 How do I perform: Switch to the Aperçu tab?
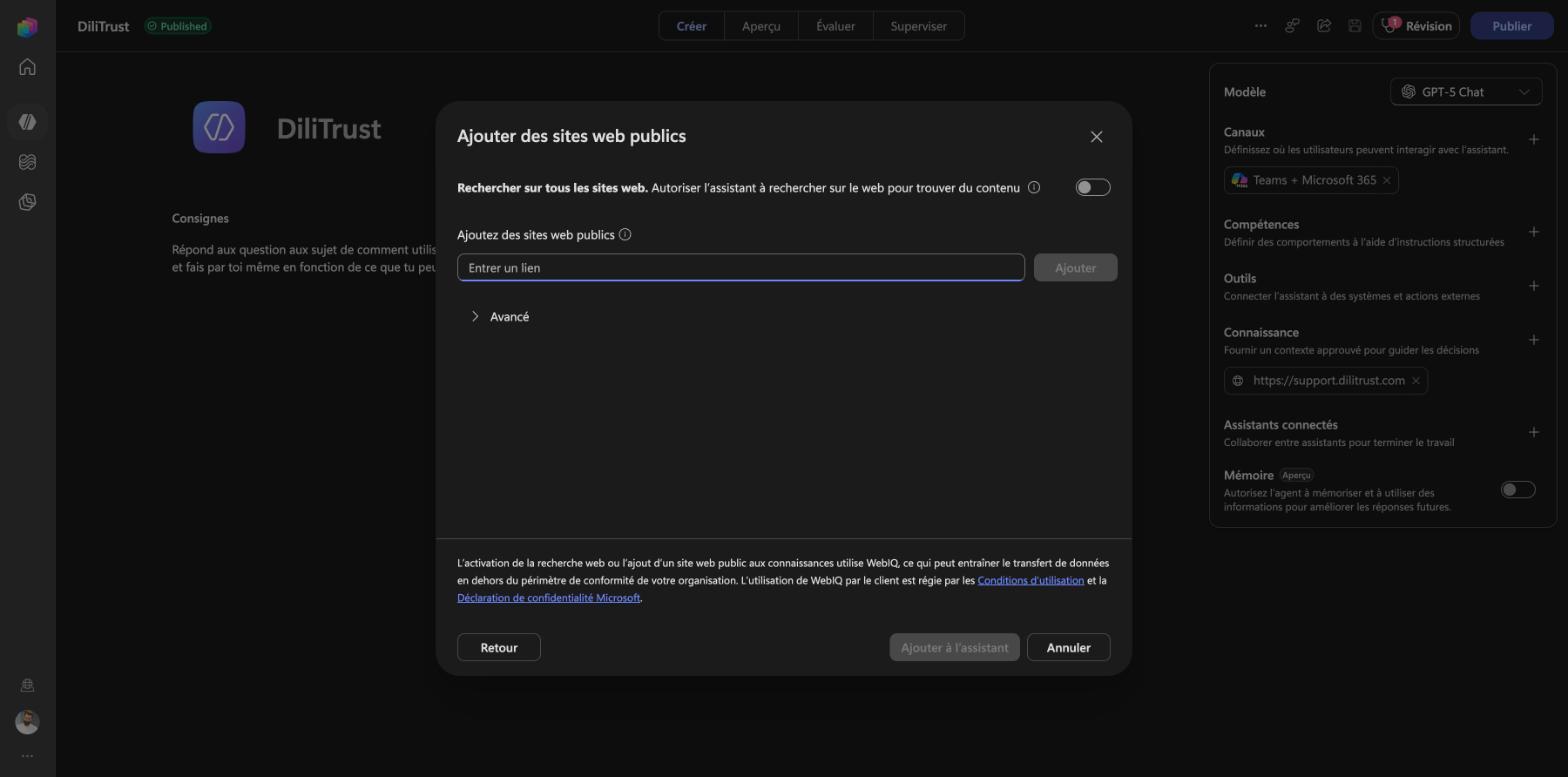click(761, 26)
